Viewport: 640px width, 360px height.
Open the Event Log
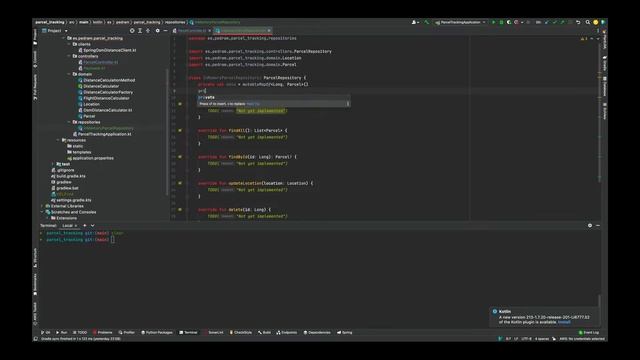[589, 333]
